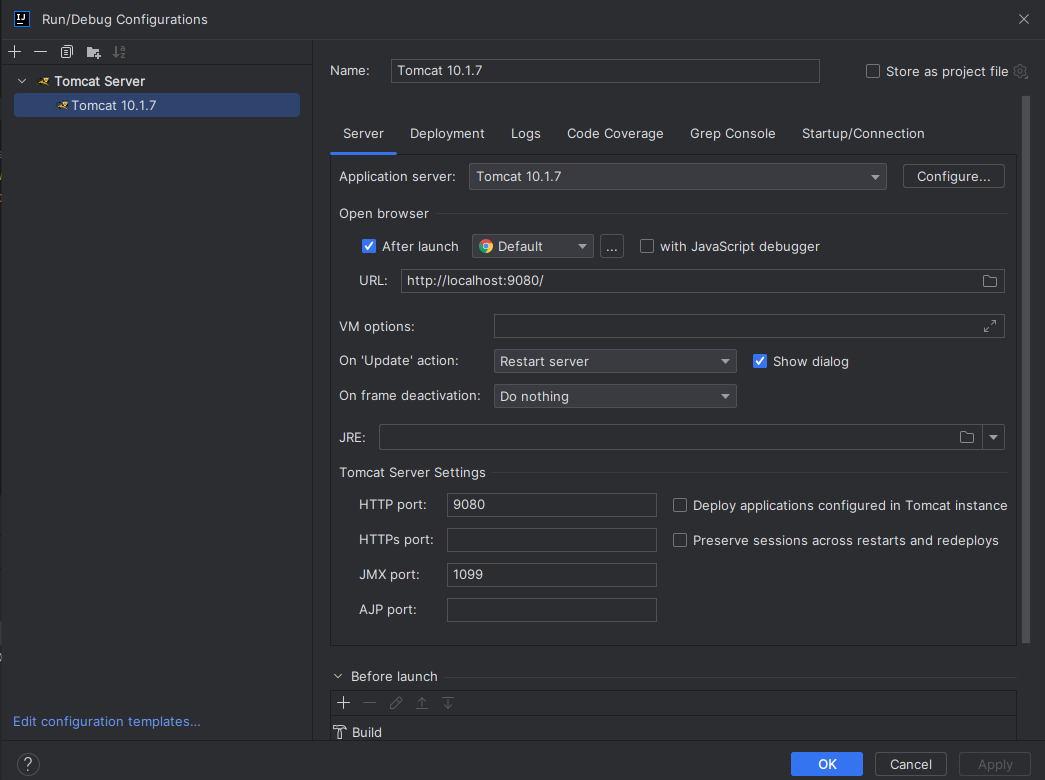1045x780 pixels.
Task: Click the Apply button
Action: pyautogui.click(x=995, y=764)
